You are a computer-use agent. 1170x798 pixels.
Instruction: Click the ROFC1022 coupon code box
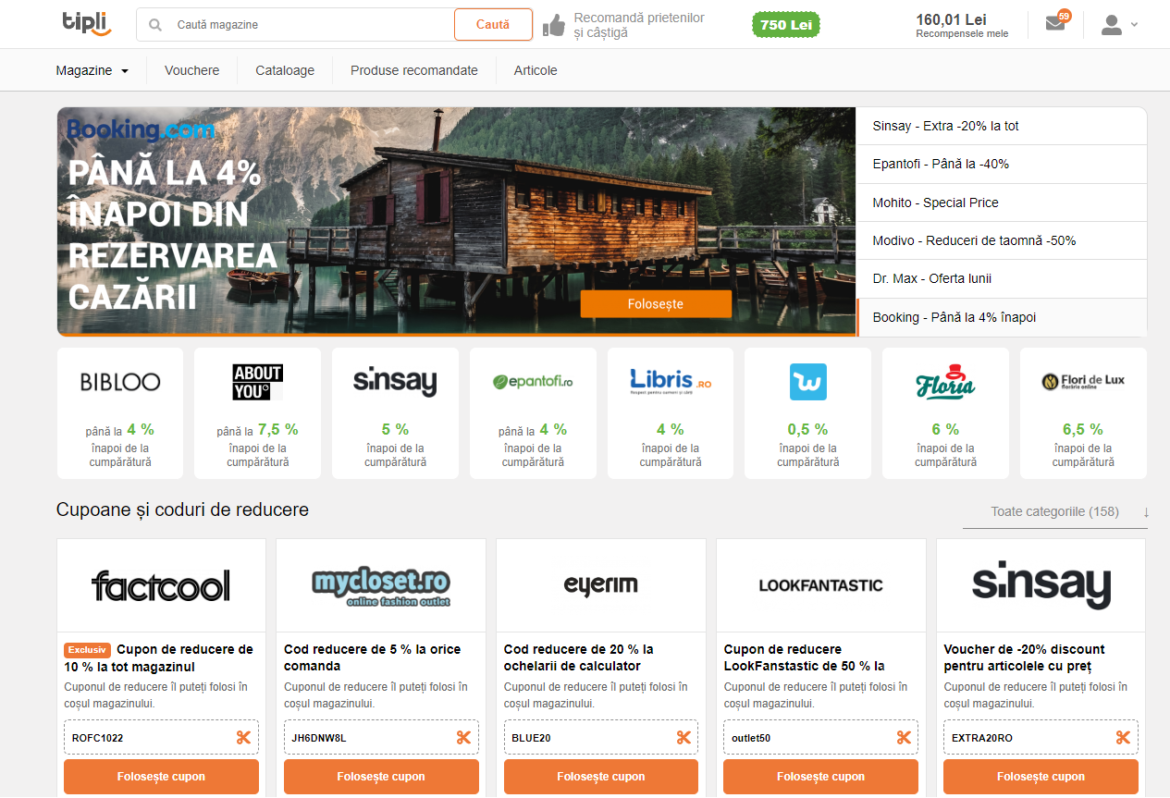[x=161, y=738]
